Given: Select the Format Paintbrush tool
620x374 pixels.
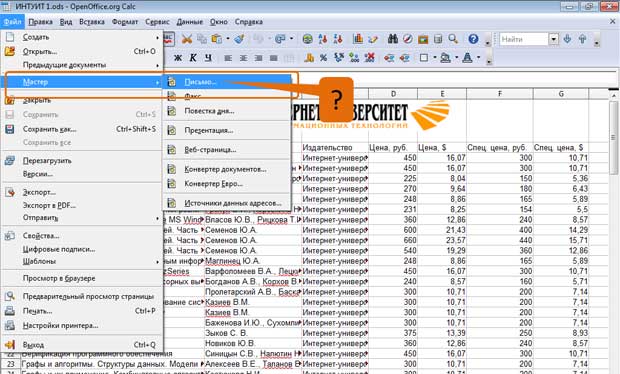Looking at the screenshot, I should pyautogui.click(x=239, y=39).
